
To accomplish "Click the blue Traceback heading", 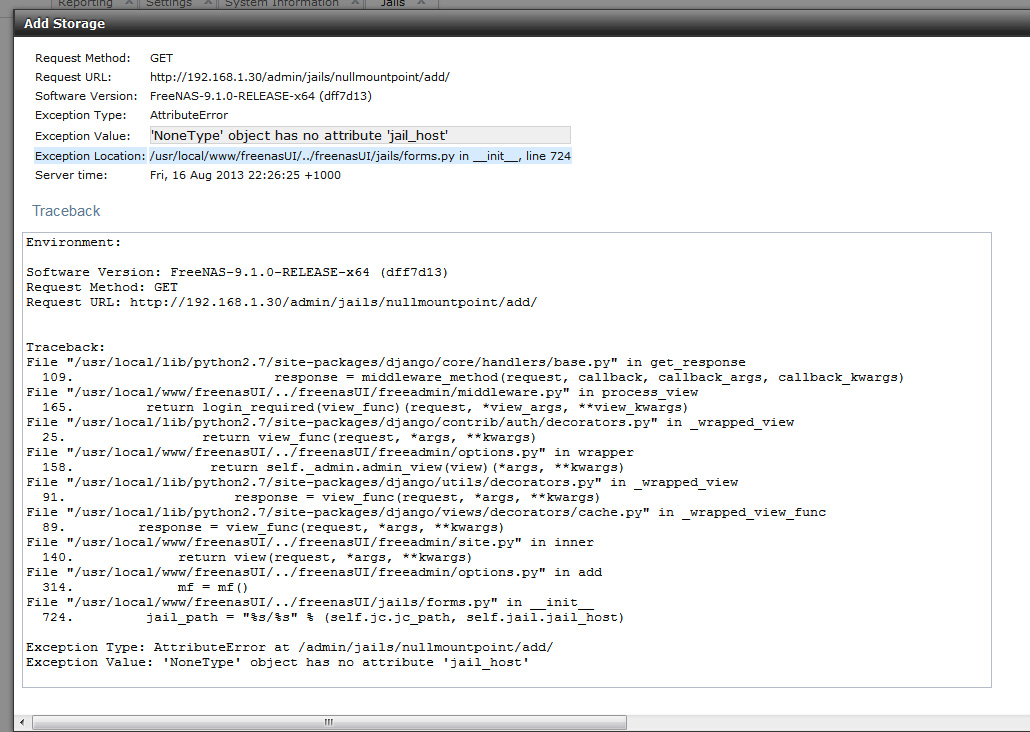I will [66, 211].
